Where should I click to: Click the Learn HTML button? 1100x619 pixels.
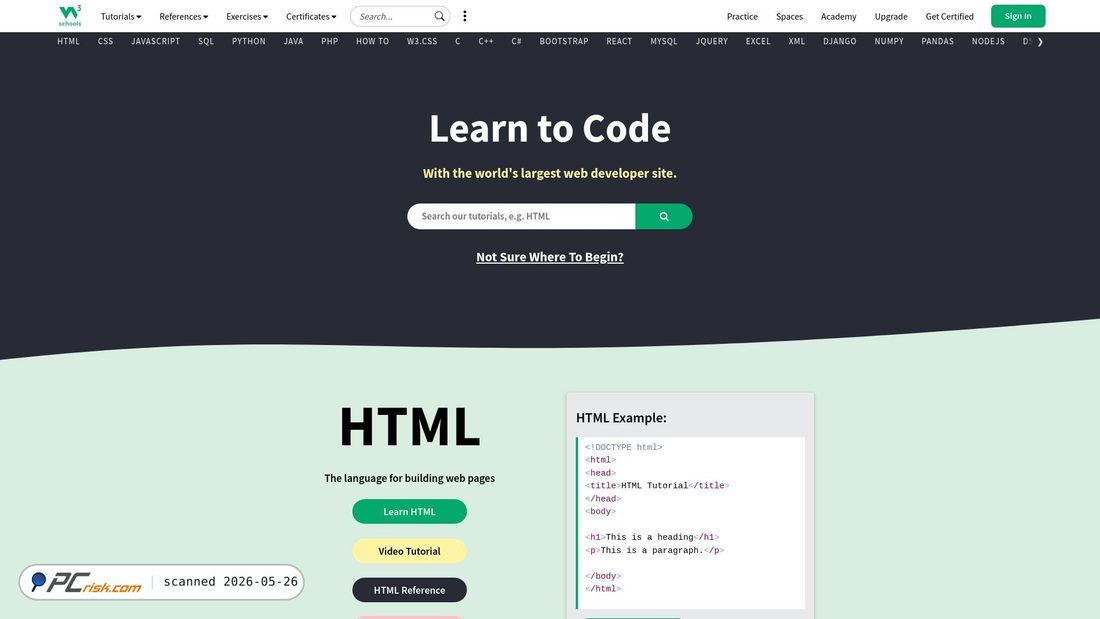410,512
